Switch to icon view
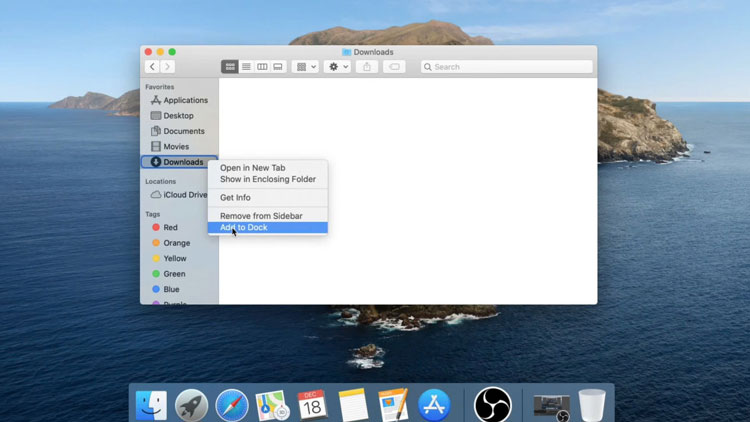750x422 pixels. (230, 67)
